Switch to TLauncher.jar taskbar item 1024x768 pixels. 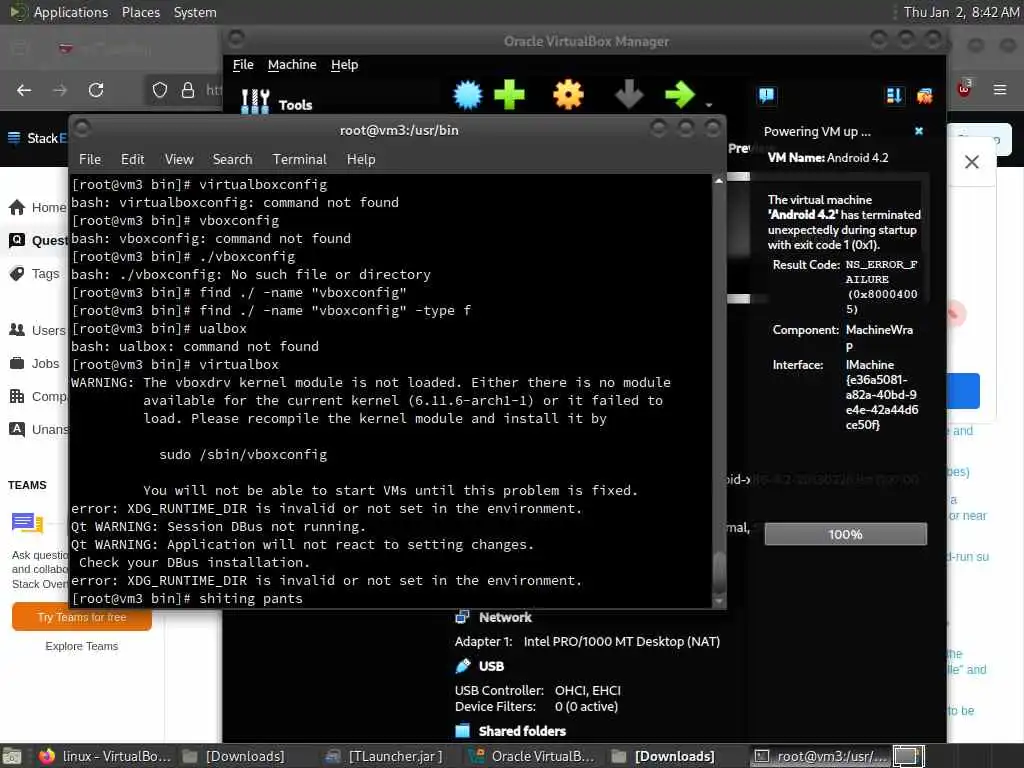click(x=385, y=756)
